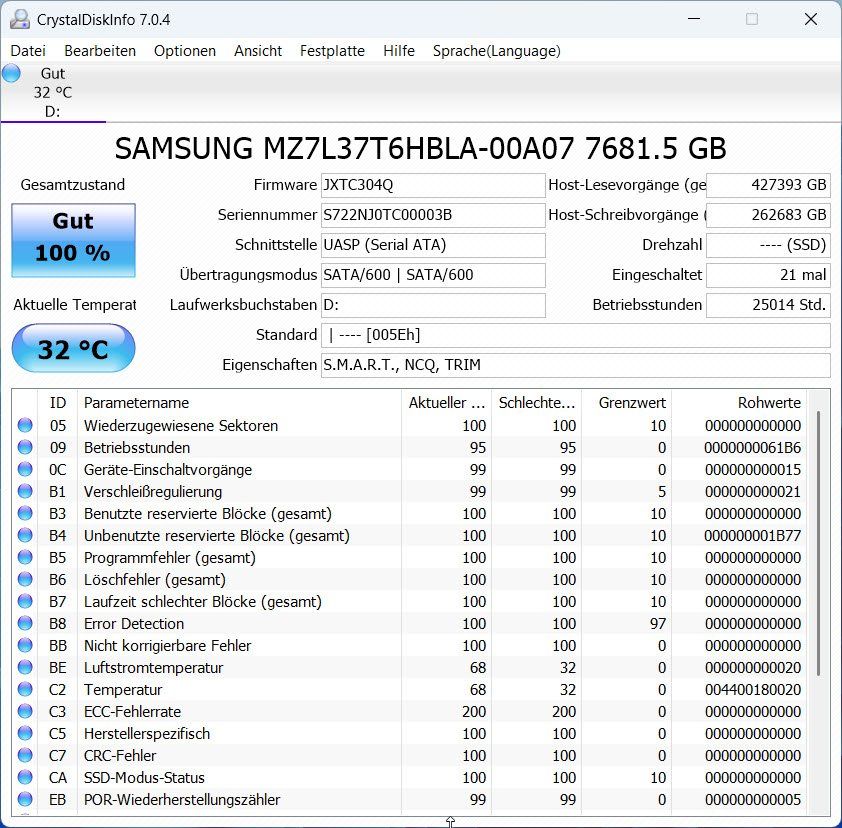Click the Drehzahl value ---- (SSD)
The width and height of the screenshot is (842, 828).
(768, 245)
